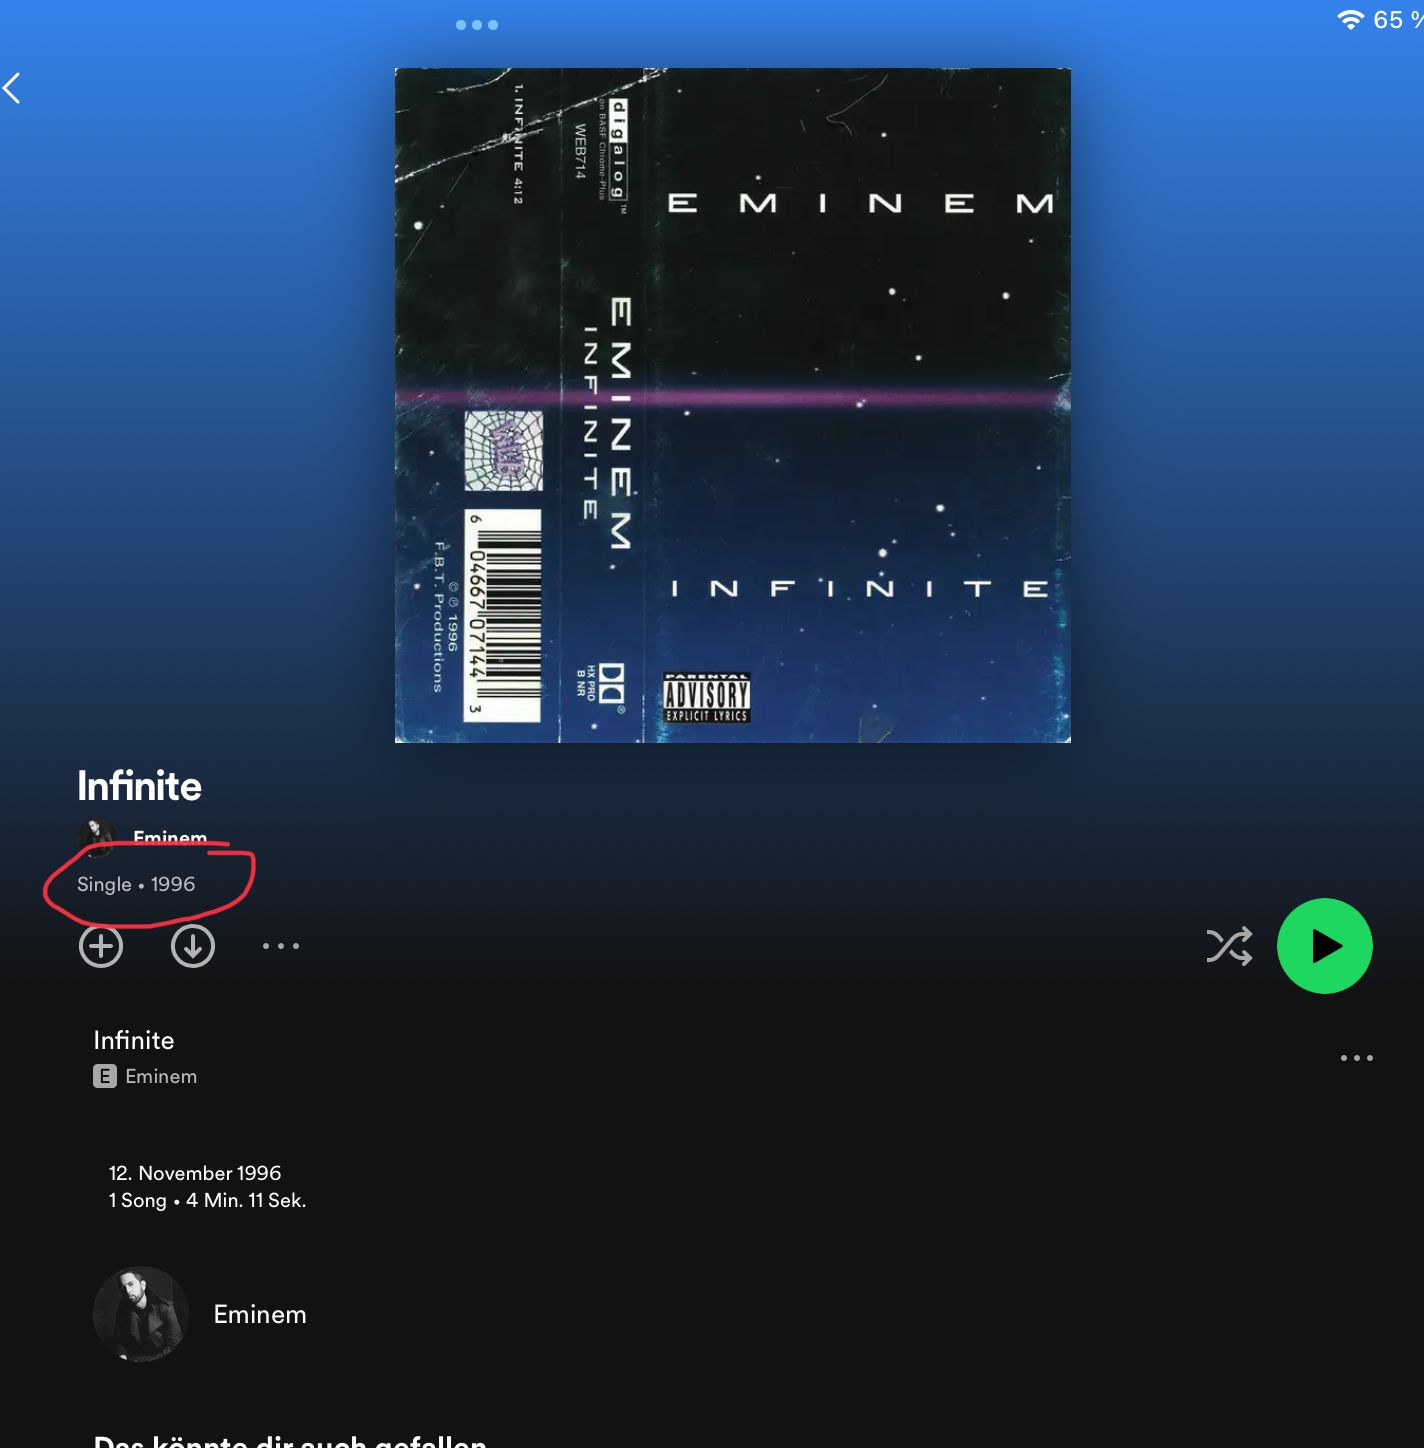Open Eminem's large circular profile picture
Viewport: 1424px width, 1448px height.
(141, 1314)
